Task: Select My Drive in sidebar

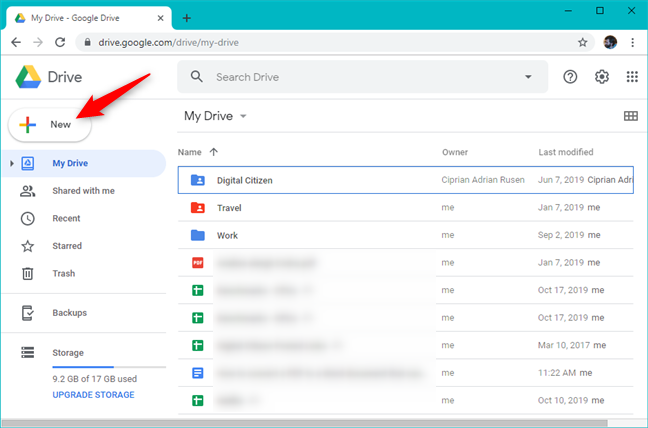Action: 84,164
